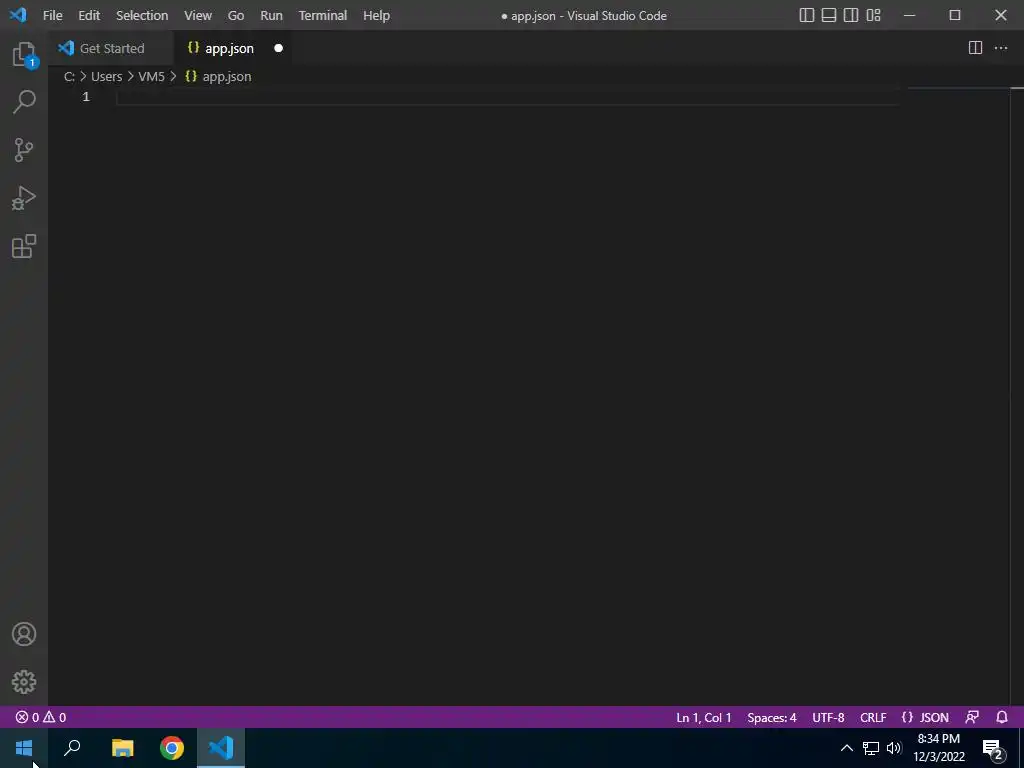Open the Source Control view
The width and height of the screenshot is (1024, 768).
24,150
